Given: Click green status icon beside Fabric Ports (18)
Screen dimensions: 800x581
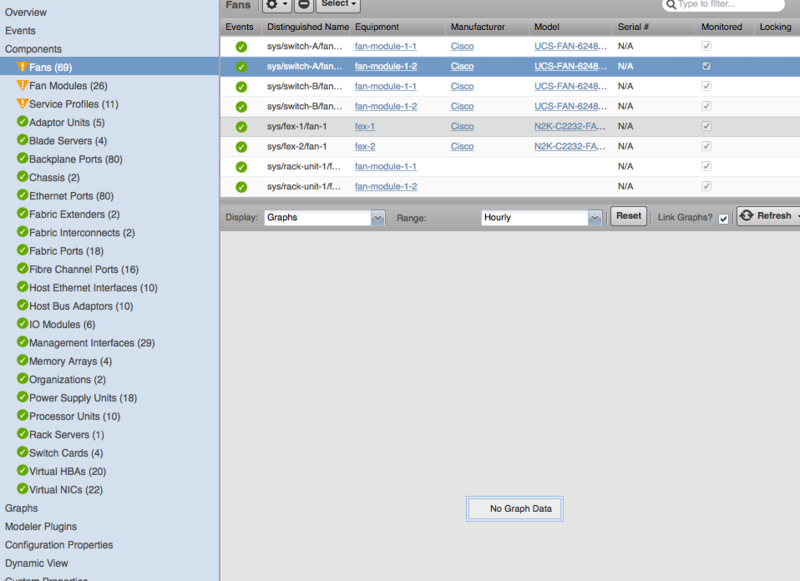Looking at the screenshot, I should pos(22,250).
